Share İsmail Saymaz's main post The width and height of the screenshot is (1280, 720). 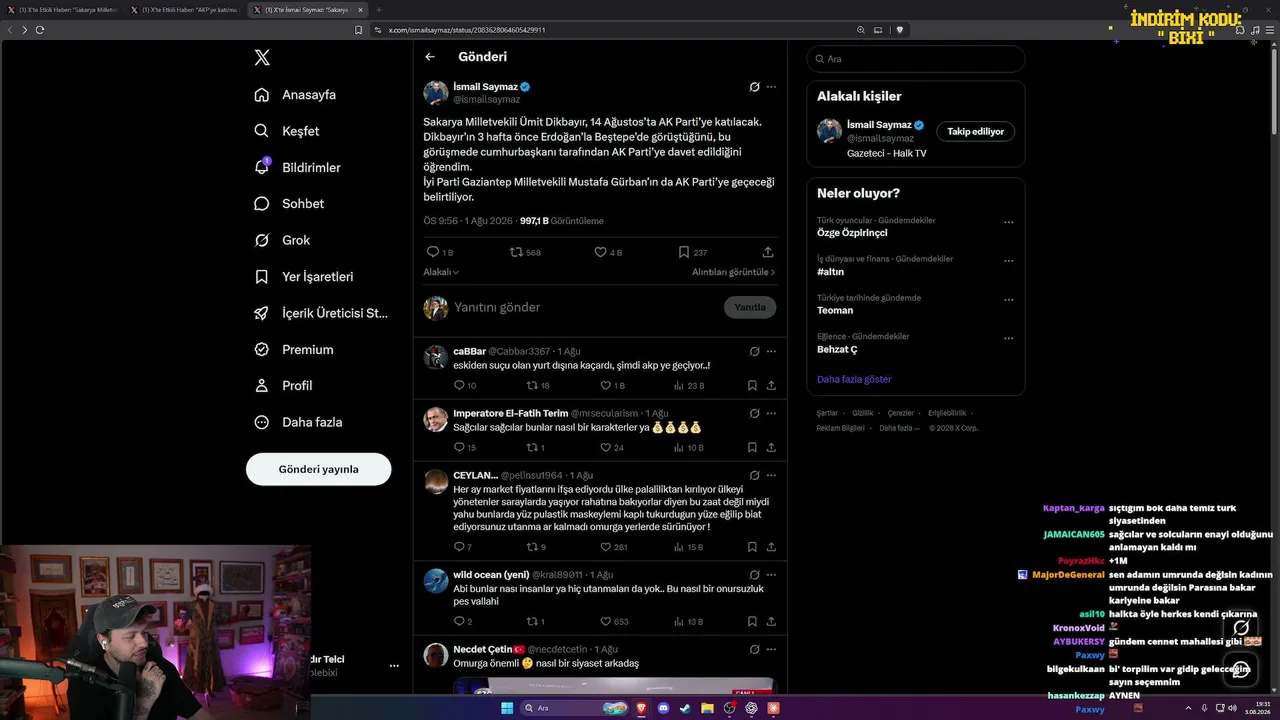[x=768, y=252]
